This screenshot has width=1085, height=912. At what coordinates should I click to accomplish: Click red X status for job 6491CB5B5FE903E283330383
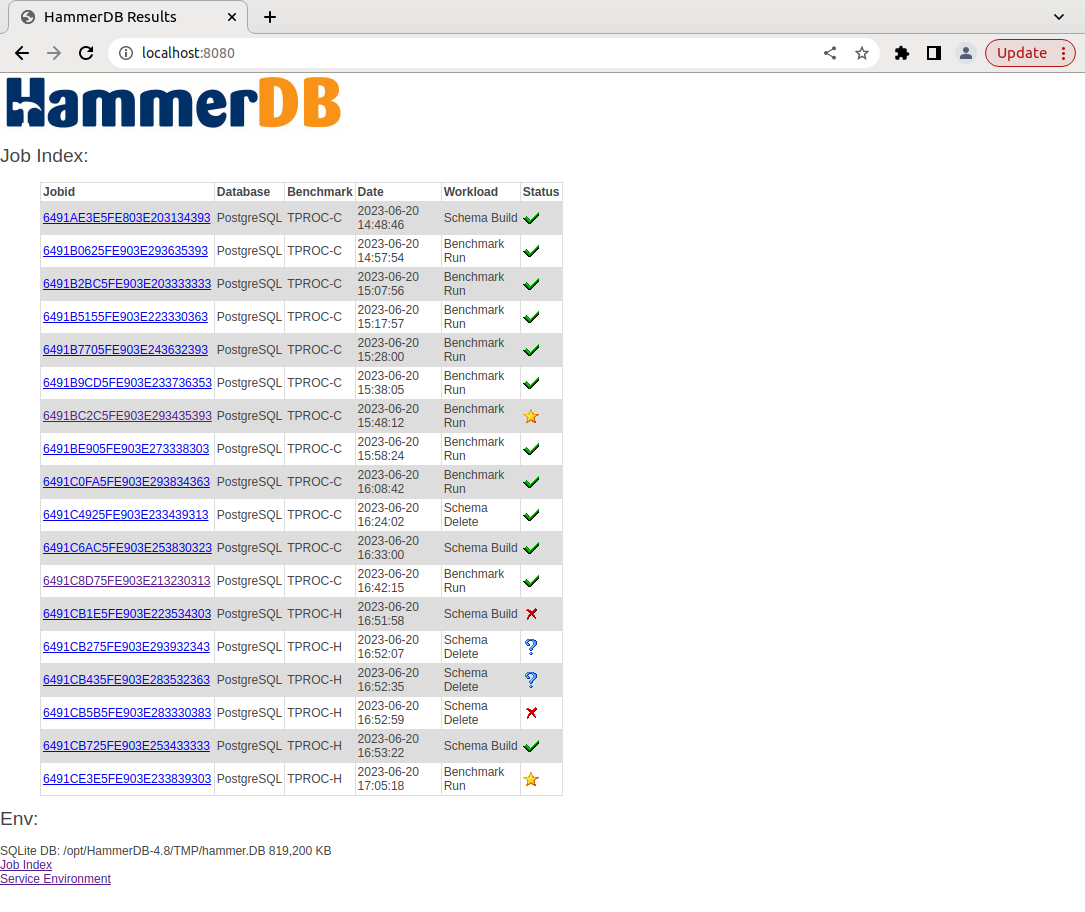click(x=531, y=713)
